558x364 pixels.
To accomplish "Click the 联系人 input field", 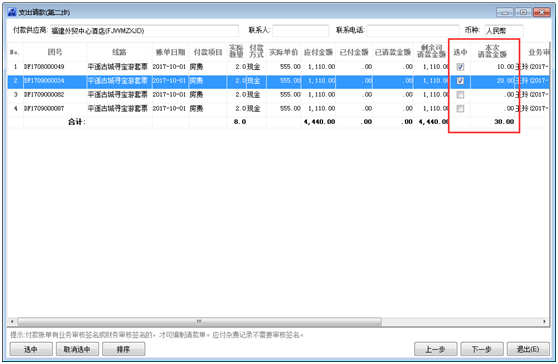I will pos(301,31).
